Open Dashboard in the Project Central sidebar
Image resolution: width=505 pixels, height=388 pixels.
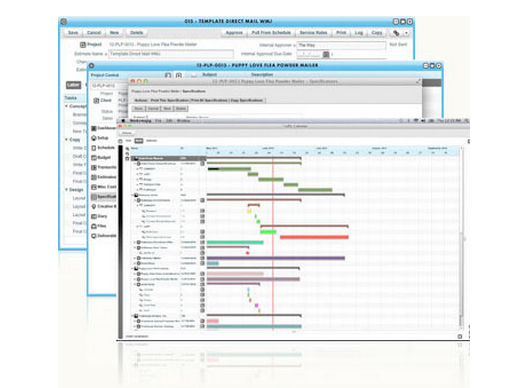click(x=104, y=128)
